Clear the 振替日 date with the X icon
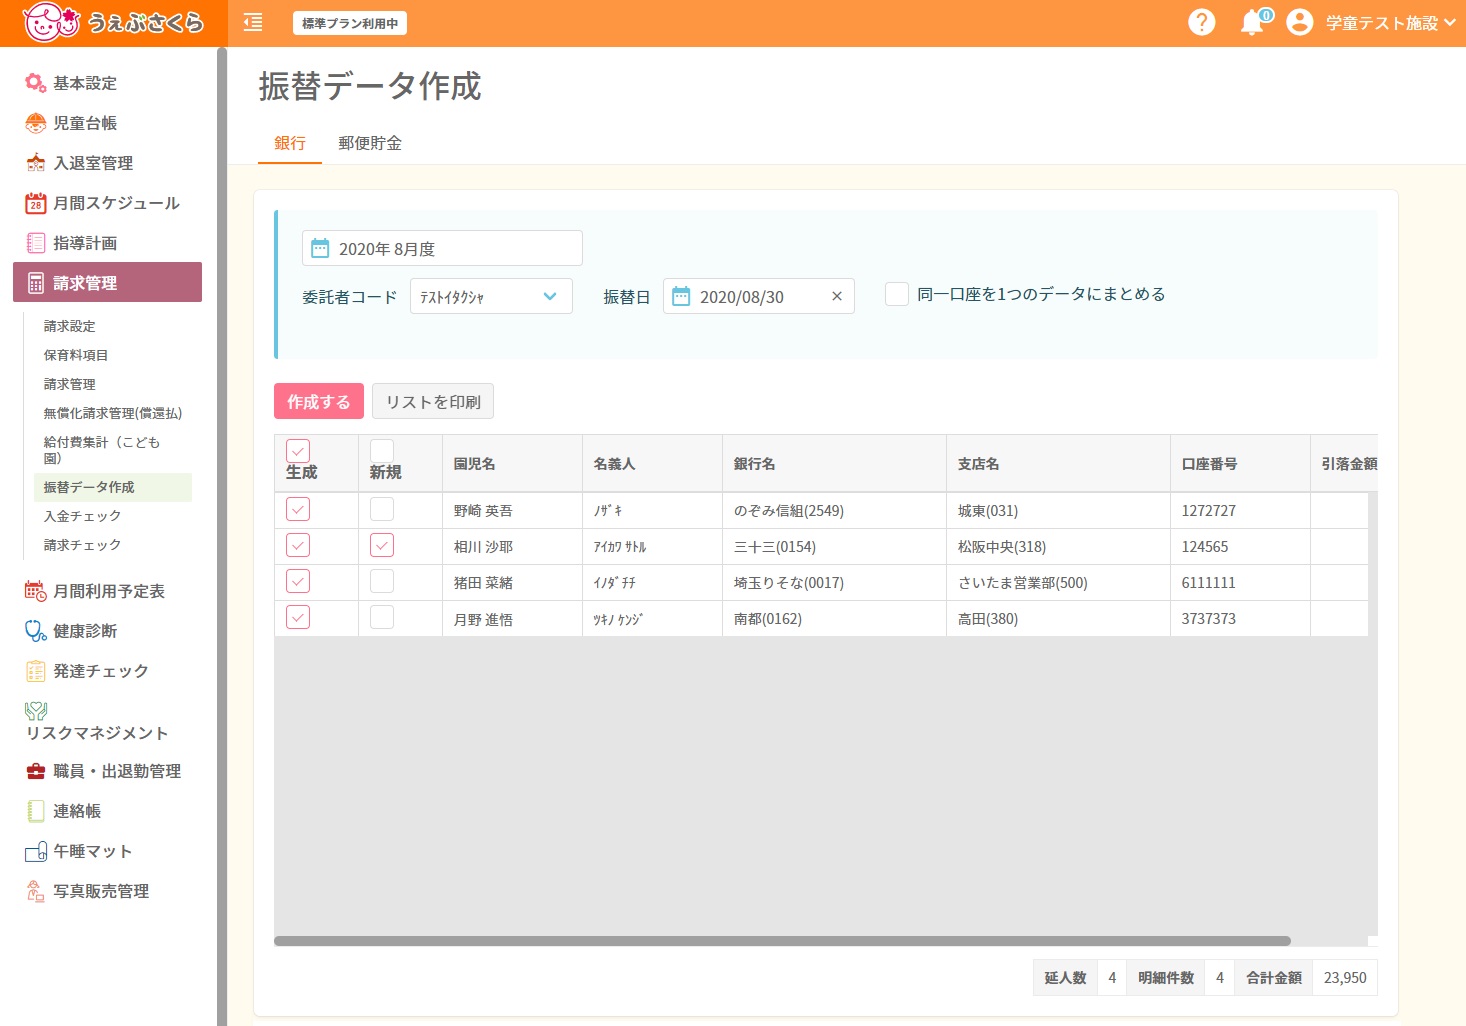The height and width of the screenshot is (1026, 1466). 837,296
